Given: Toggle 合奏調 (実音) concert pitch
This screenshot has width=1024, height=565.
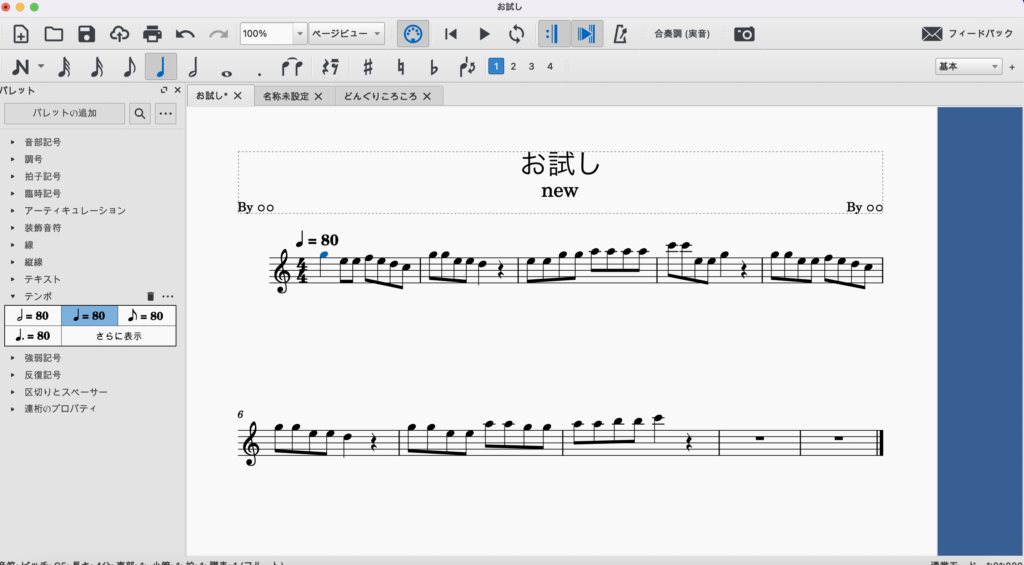Looking at the screenshot, I should click(682, 34).
